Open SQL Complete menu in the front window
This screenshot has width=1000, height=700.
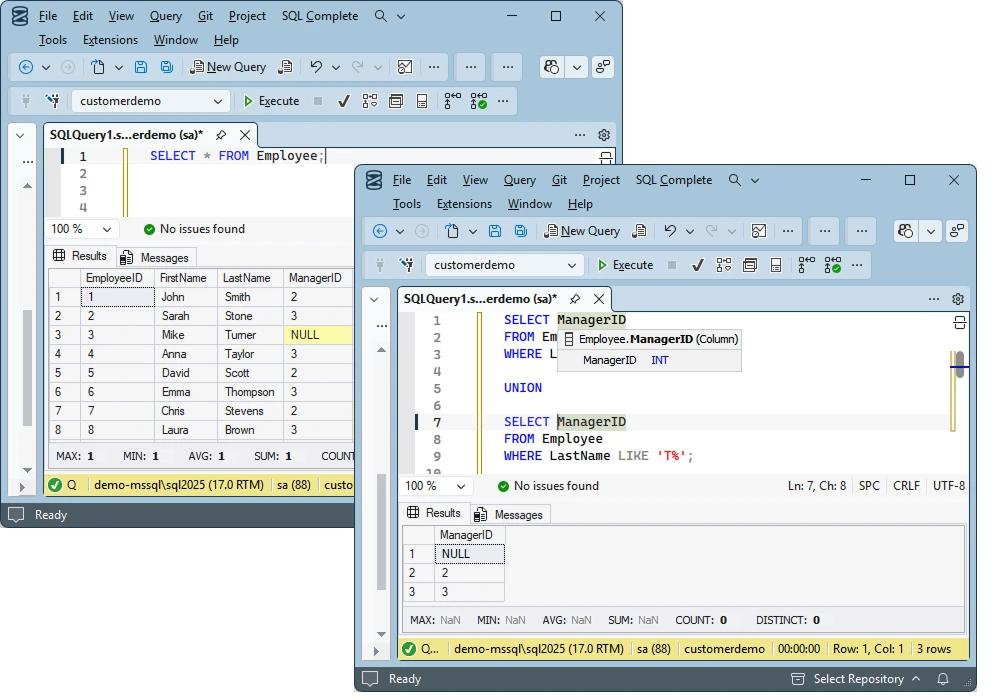click(673, 180)
